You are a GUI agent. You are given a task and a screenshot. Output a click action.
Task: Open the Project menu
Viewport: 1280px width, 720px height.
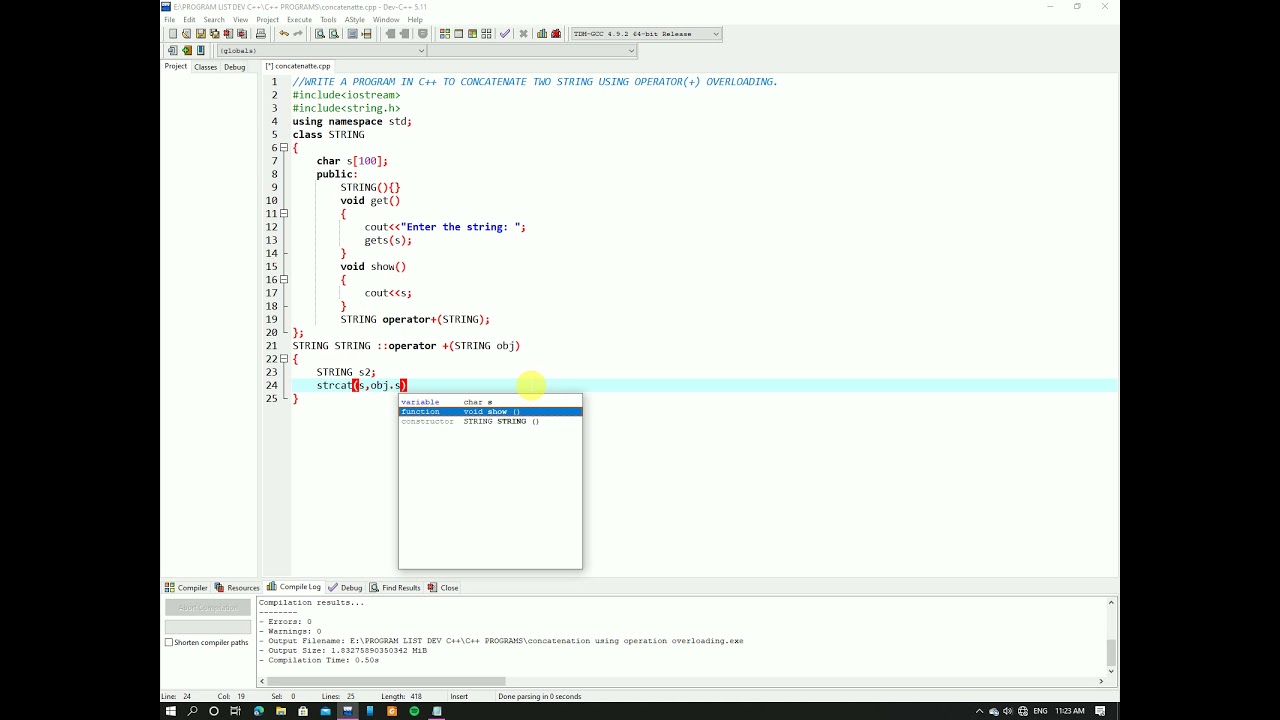coord(267,19)
